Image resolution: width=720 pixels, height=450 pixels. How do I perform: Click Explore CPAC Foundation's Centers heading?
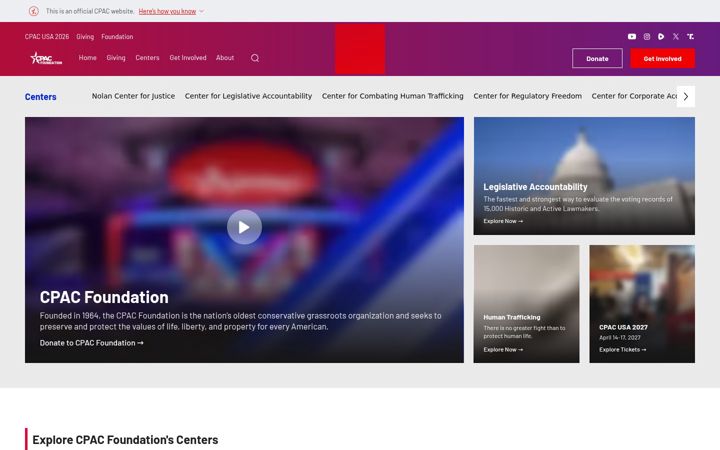pos(125,440)
